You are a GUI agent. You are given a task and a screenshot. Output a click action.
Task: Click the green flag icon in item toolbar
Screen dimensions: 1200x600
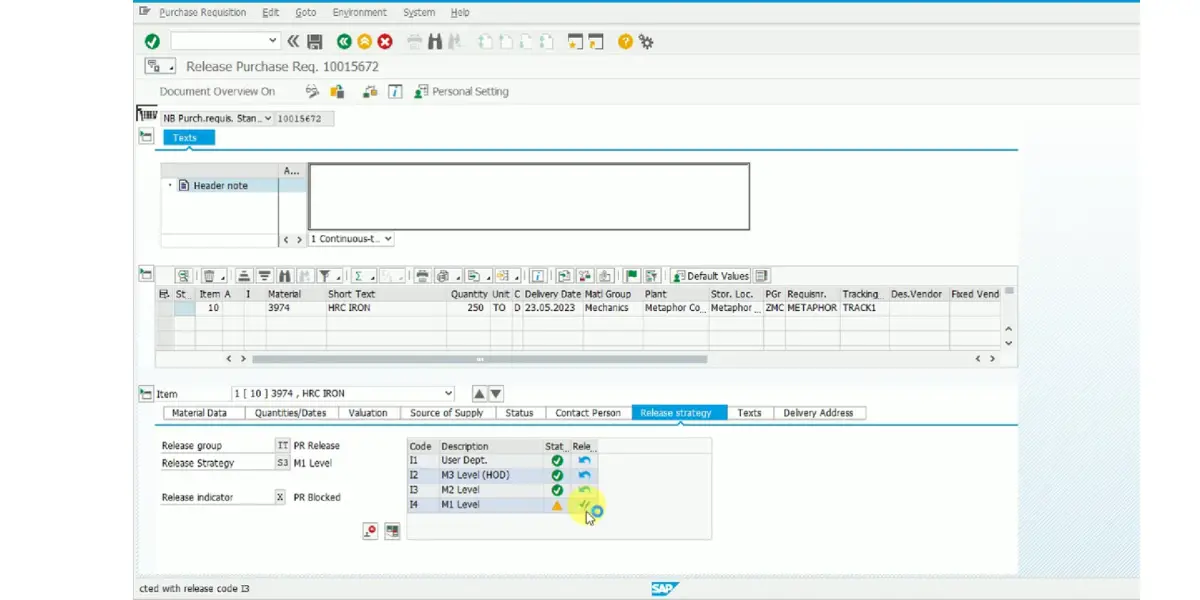pos(632,276)
